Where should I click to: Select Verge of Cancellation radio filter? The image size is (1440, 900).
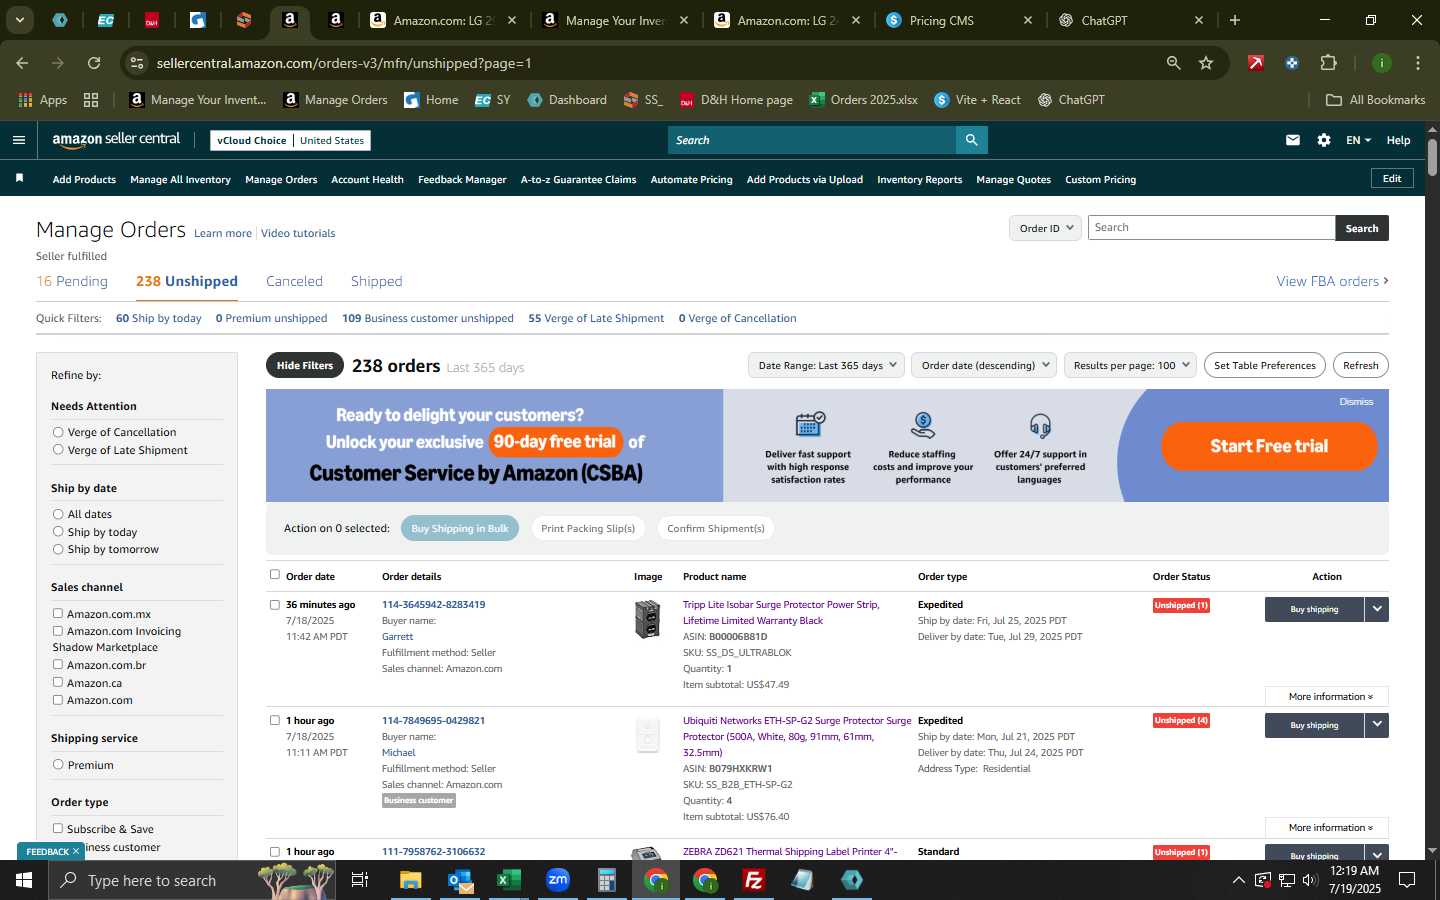tap(58, 432)
